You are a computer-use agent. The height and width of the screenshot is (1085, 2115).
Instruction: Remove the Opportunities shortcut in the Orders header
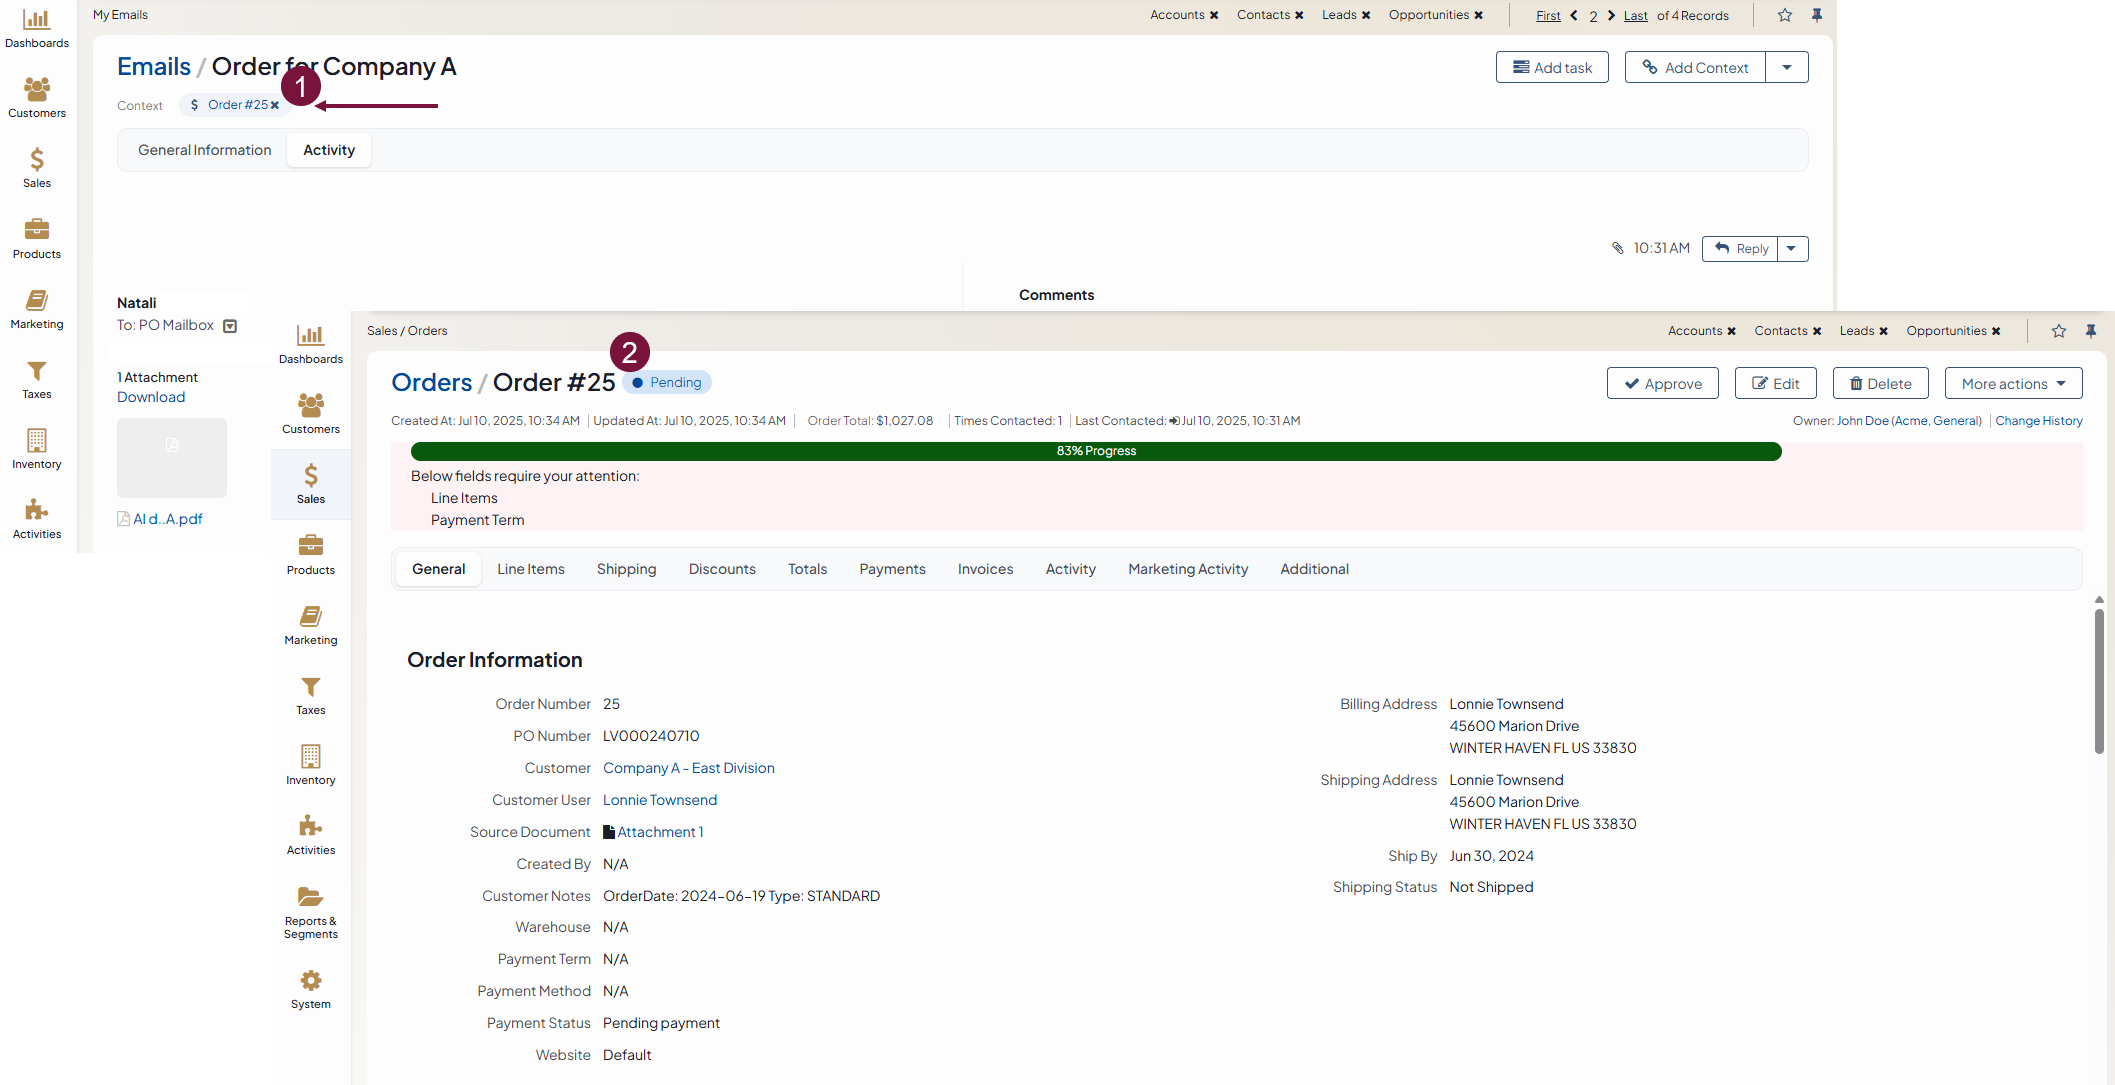coord(1996,331)
